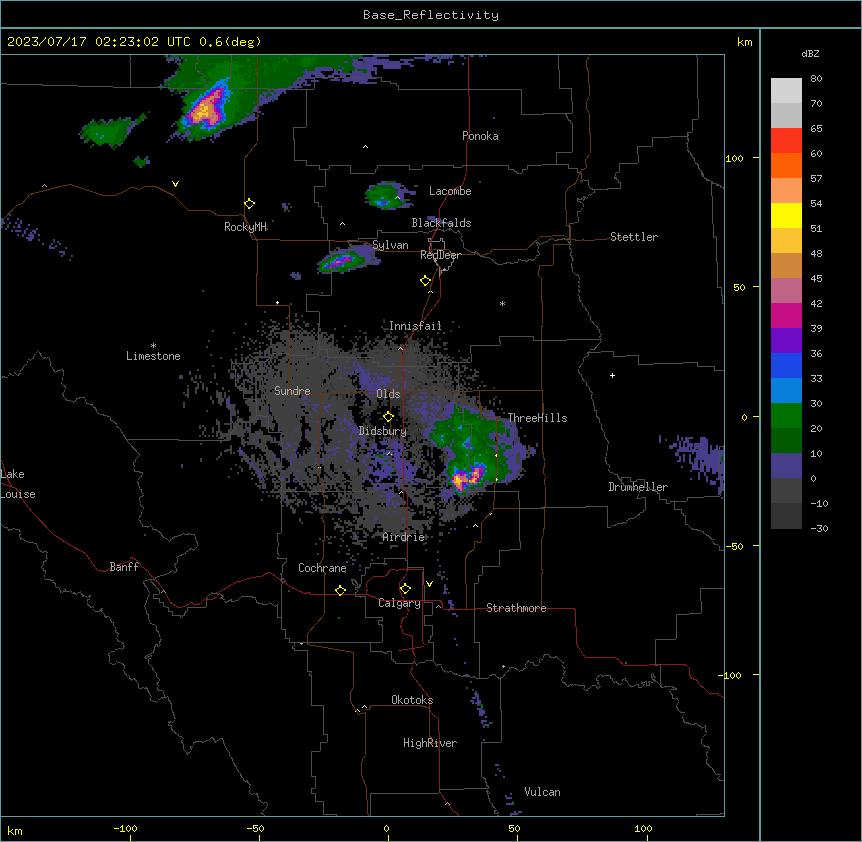Click the Banff label

click(x=124, y=567)
